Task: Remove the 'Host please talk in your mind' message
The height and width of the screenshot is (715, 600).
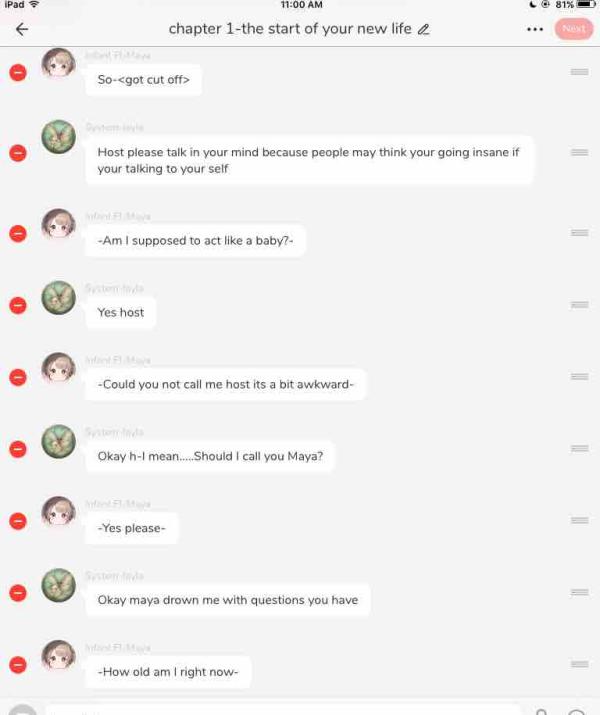Action: (x=18, y=153)
